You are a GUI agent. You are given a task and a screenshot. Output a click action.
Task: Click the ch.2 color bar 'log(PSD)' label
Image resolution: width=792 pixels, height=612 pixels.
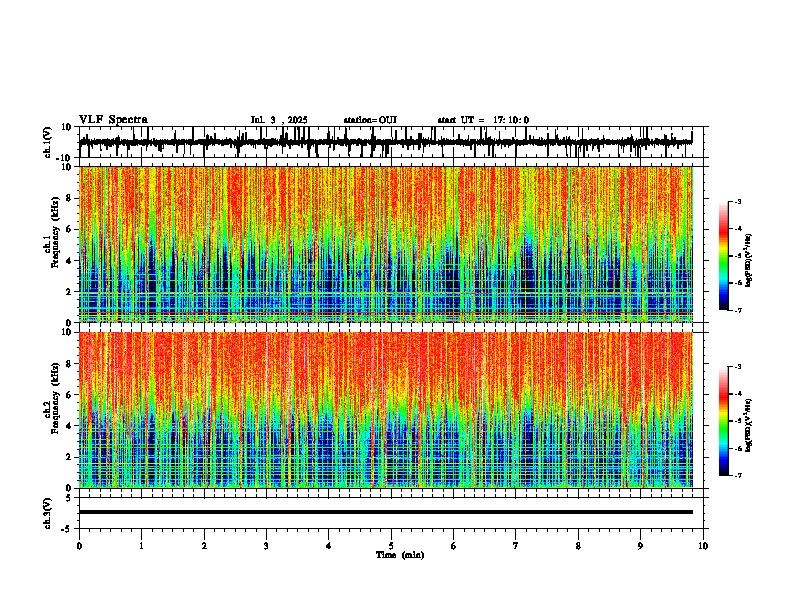point(748,425)
